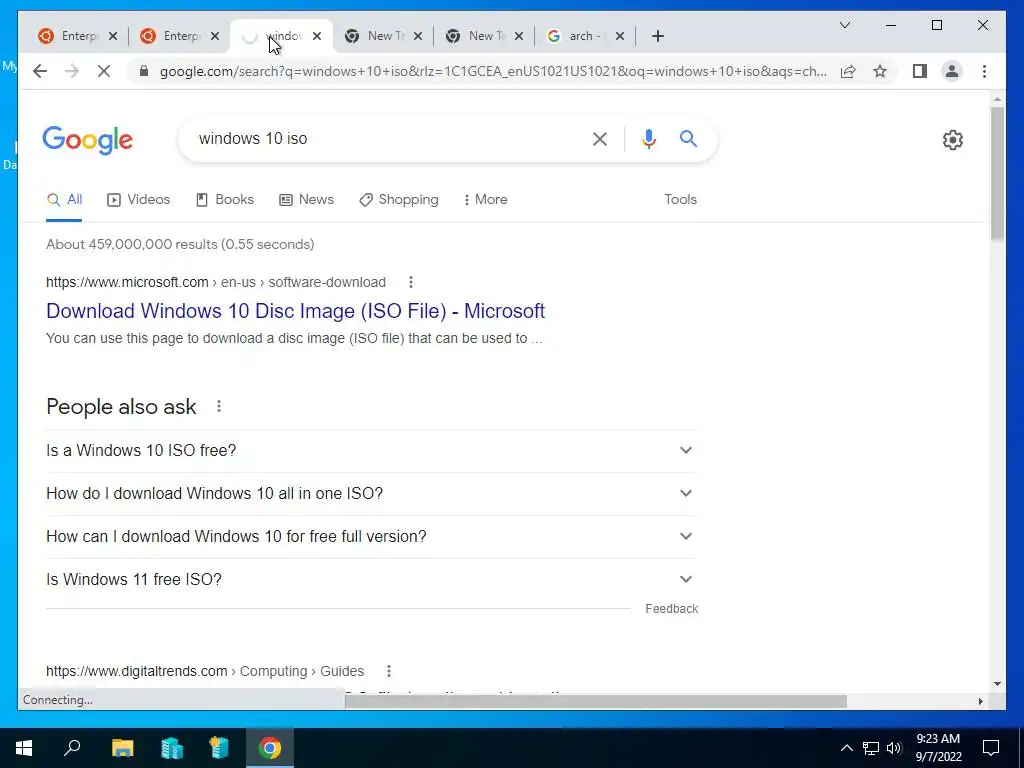
Task: View site information lock icon
Action: coord(144,71)
